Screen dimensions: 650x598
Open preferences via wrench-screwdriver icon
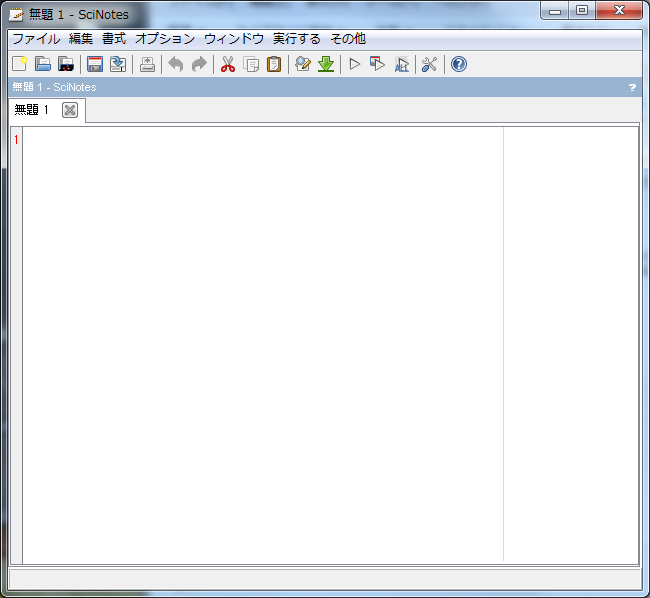[x=429, y=64]
